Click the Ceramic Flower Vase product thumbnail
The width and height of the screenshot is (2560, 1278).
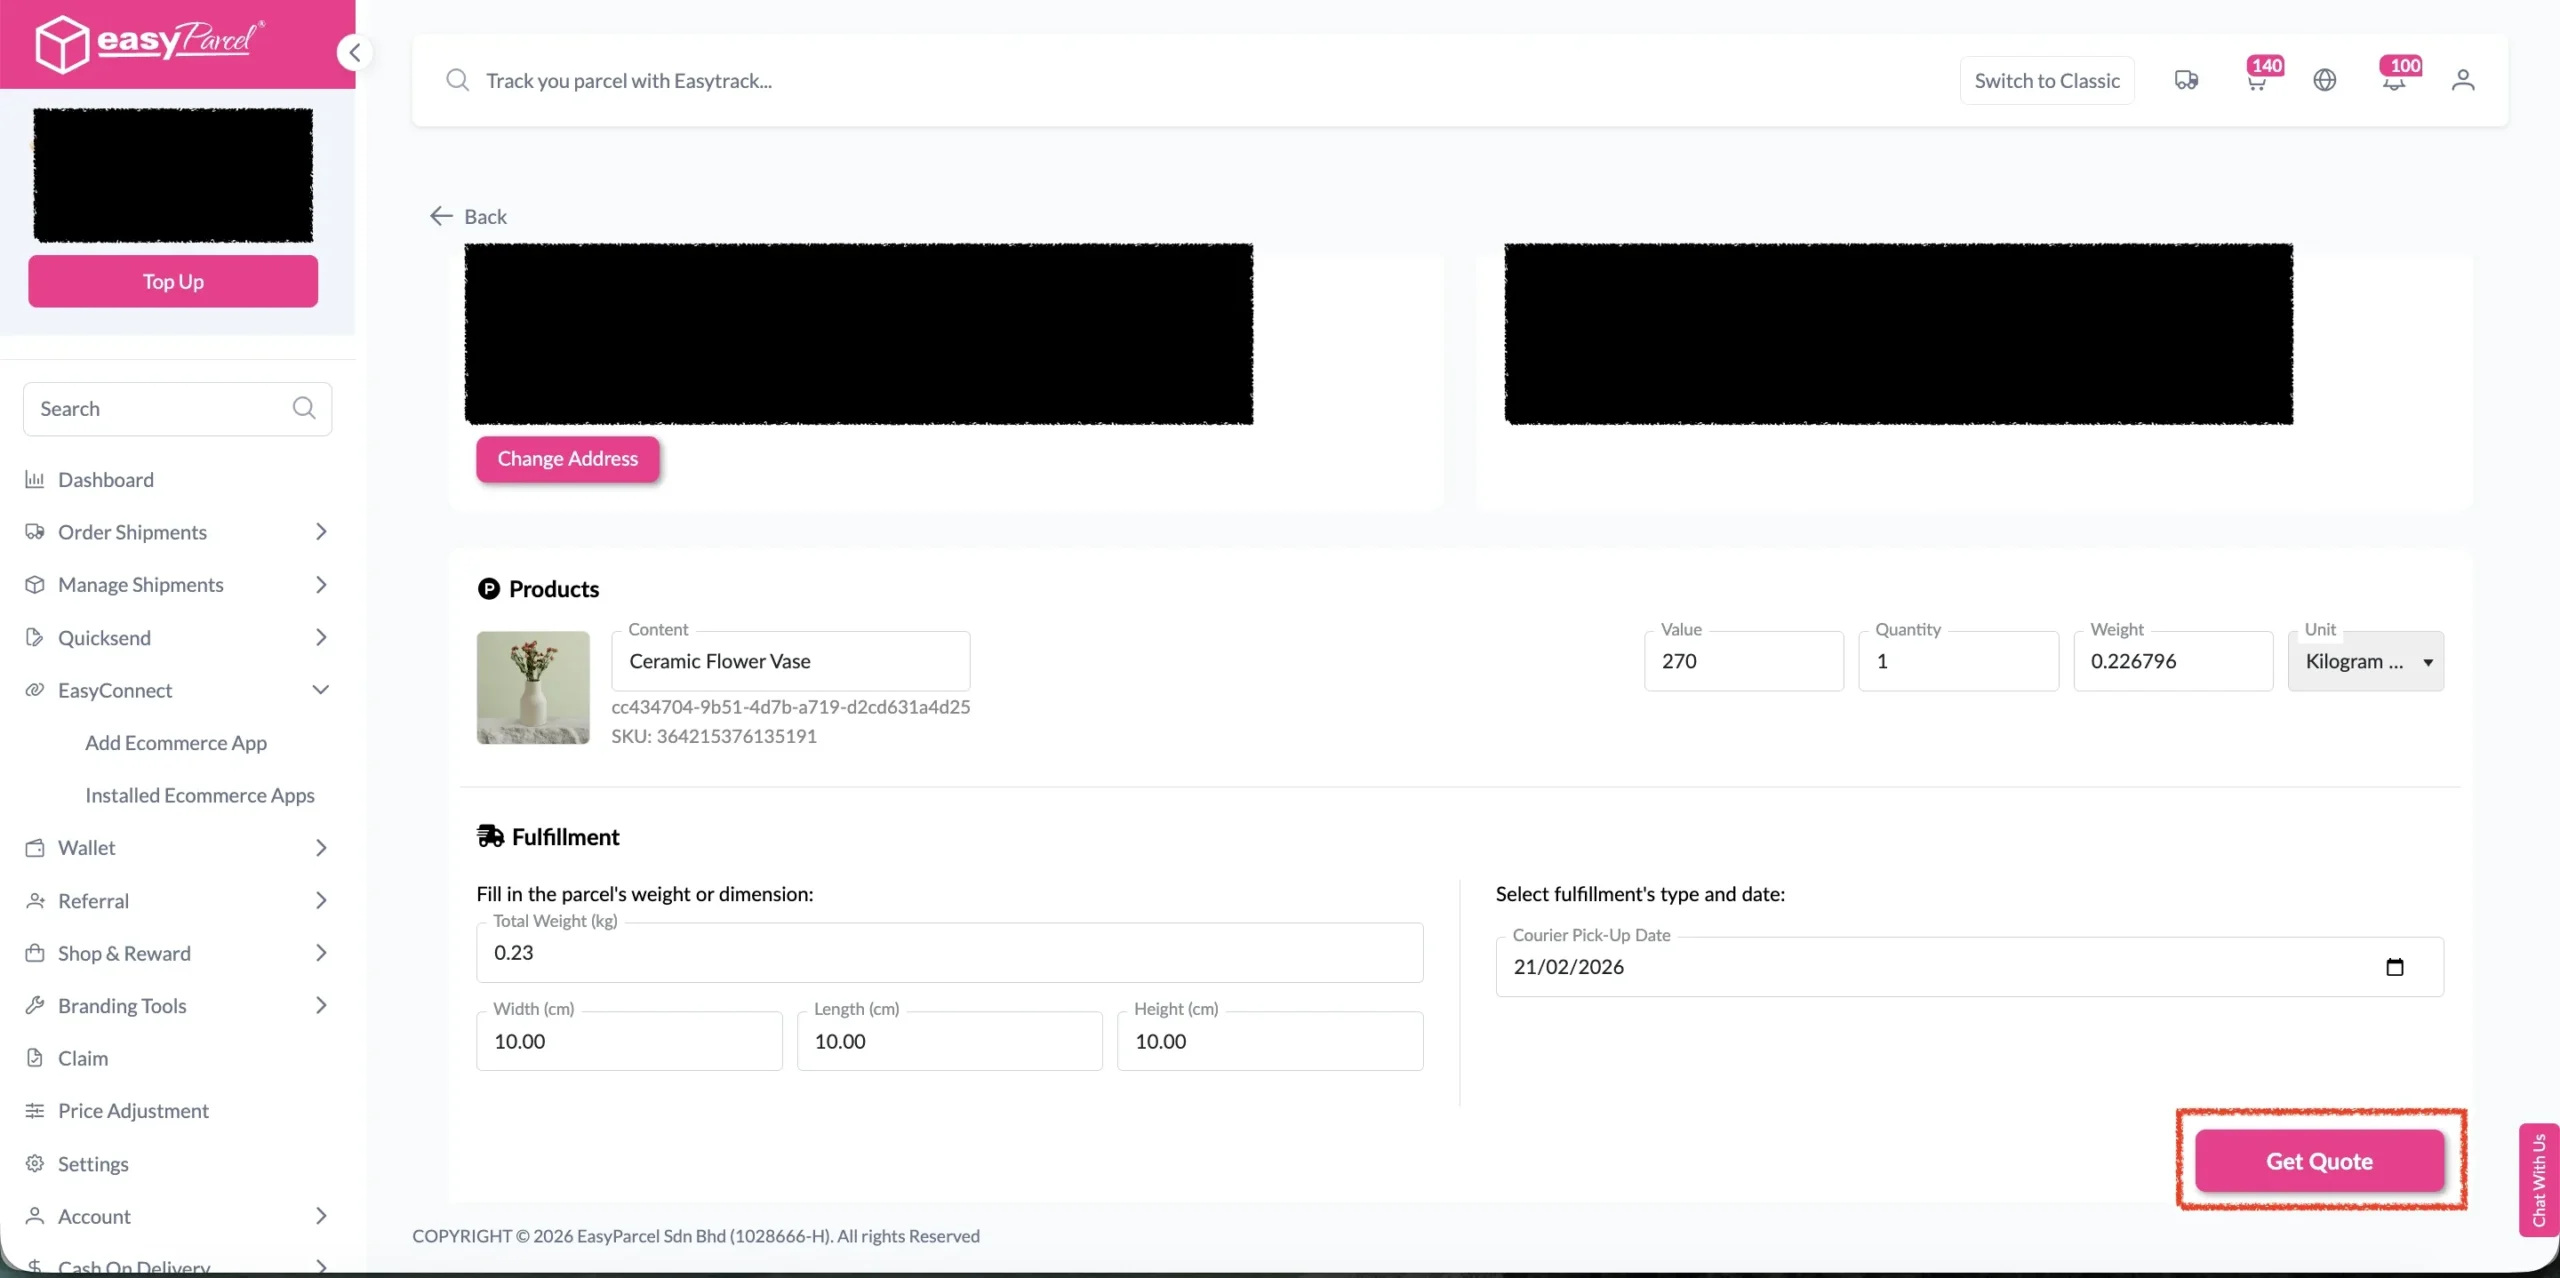(x=532, y=687)
